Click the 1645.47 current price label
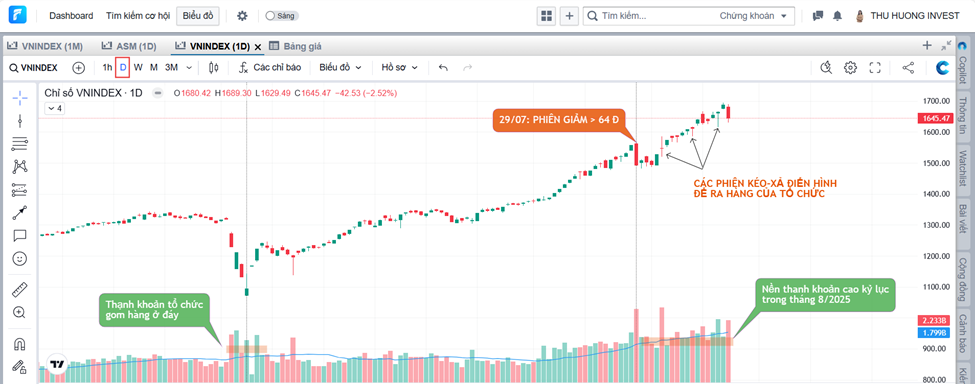This screenshot has width=975, height=384. coord(935,118)
